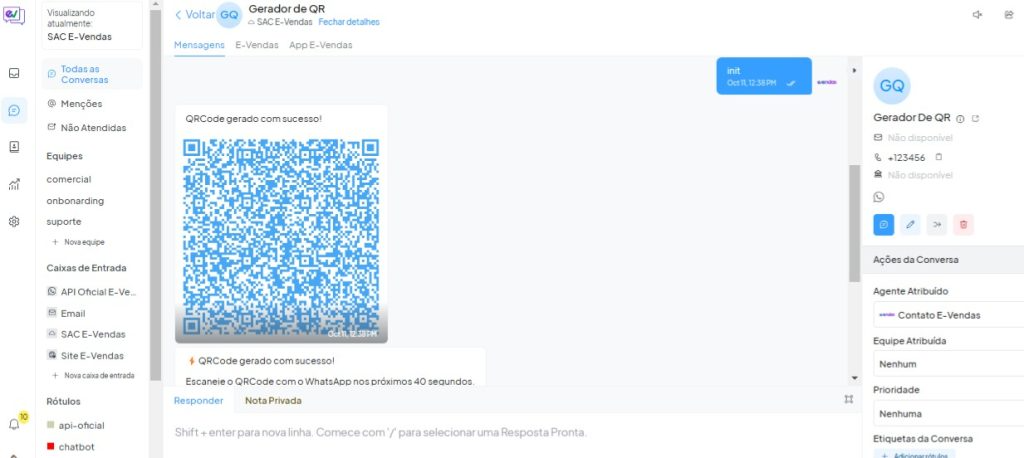The width and height of the screenshot is (1024, 458).
Task: Delete contact with red trash icon
Action: coord(963,225)
